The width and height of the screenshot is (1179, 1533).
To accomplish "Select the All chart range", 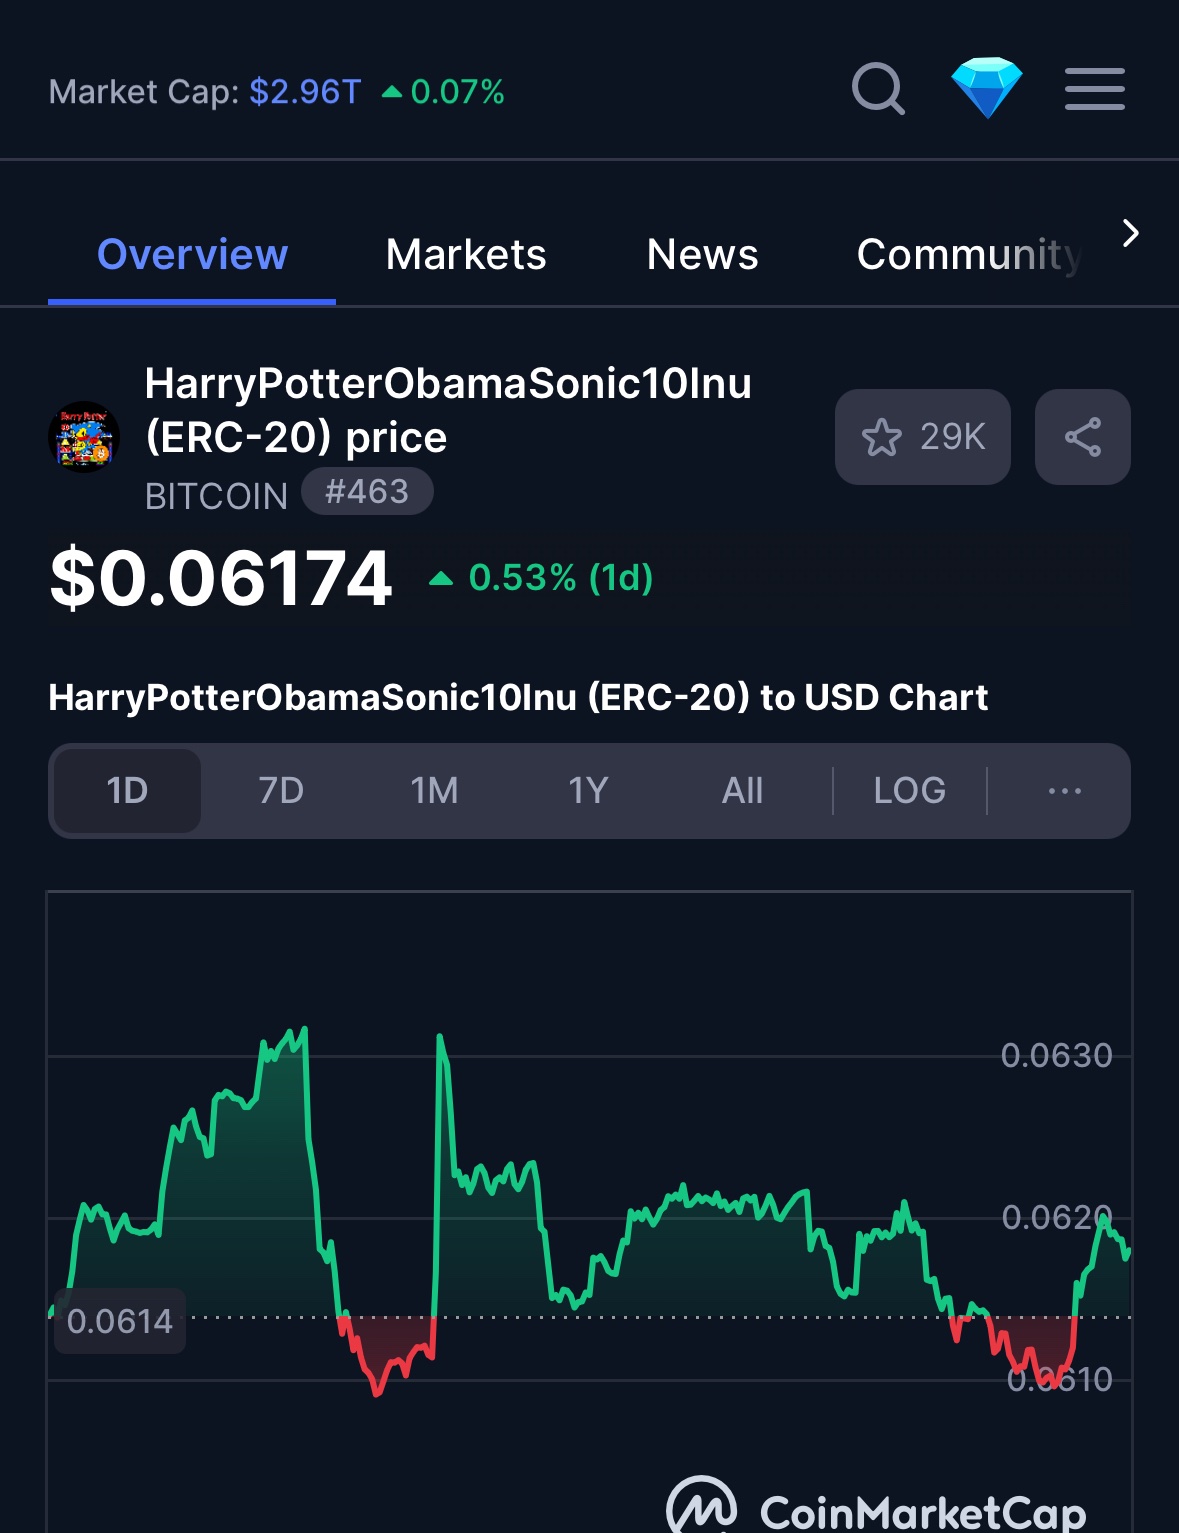I will tap(742, 791).
